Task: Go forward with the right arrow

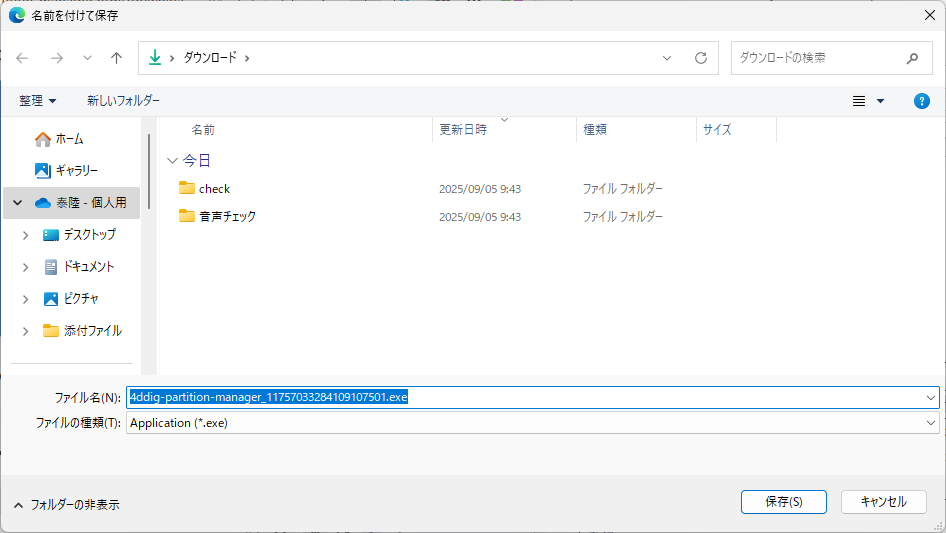Action: (x=57, y=58)
